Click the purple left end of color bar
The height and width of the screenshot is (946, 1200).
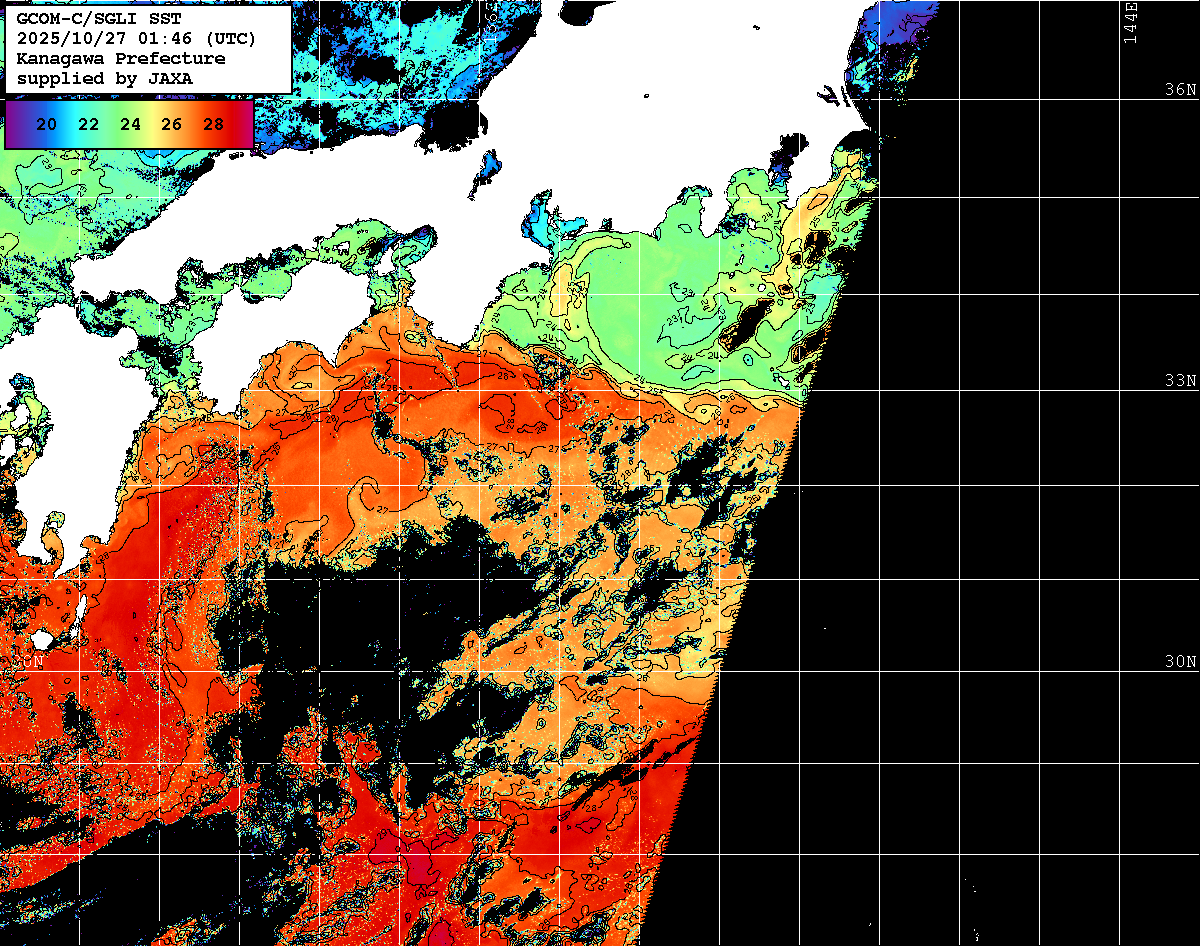tap(13, 124)
